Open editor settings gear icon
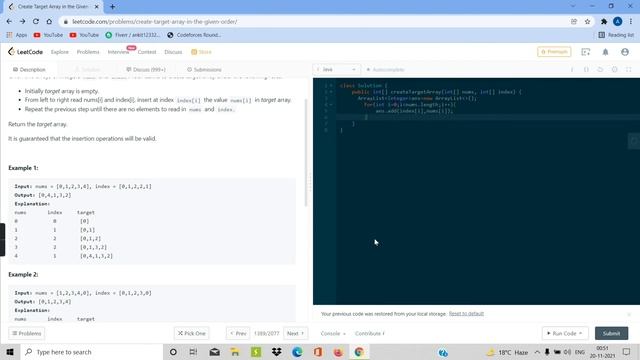This screenshot has height=360, width=640. 614,70
